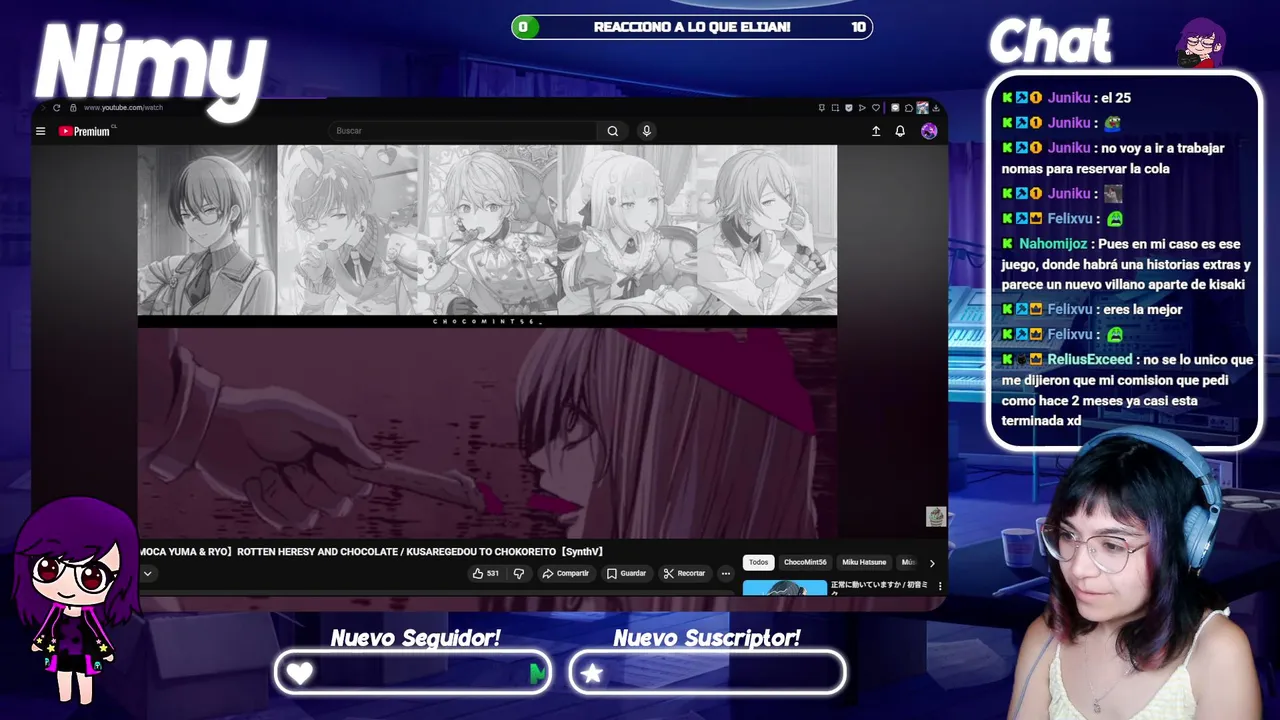Click the small channel watermark in video corner

point(936,516)
